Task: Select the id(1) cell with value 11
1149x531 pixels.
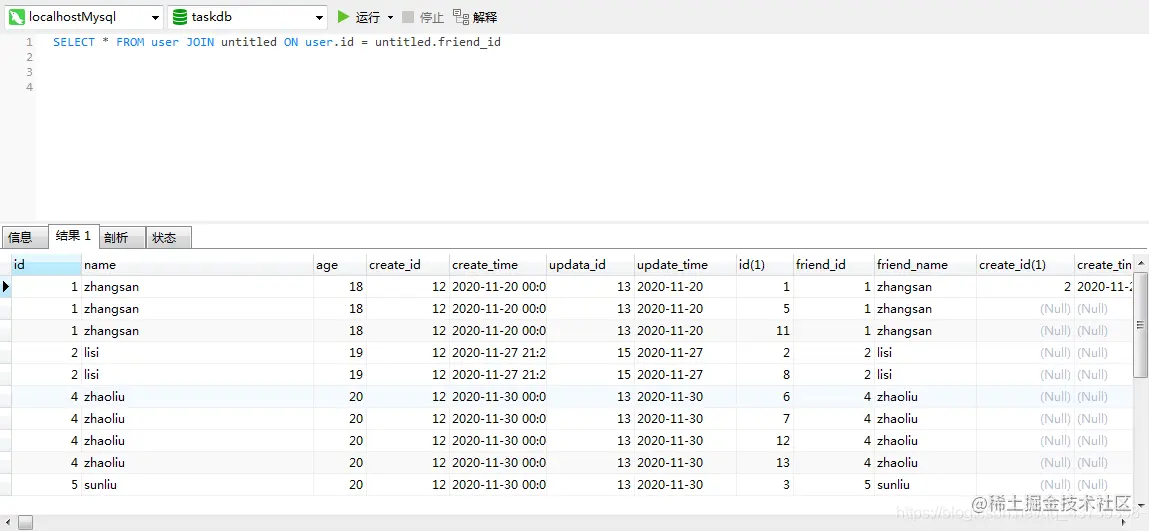Action: tap(765, 331)
